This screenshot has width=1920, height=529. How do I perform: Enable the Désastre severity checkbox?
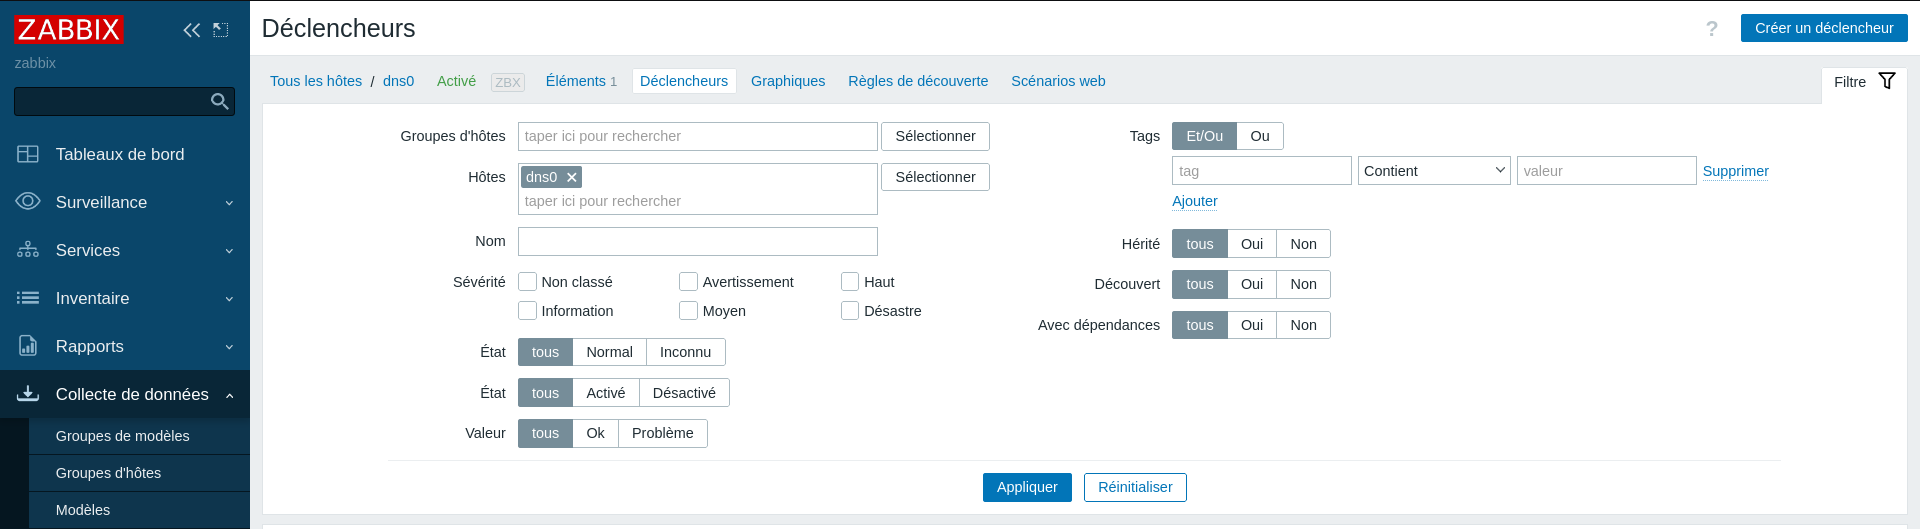850,311
